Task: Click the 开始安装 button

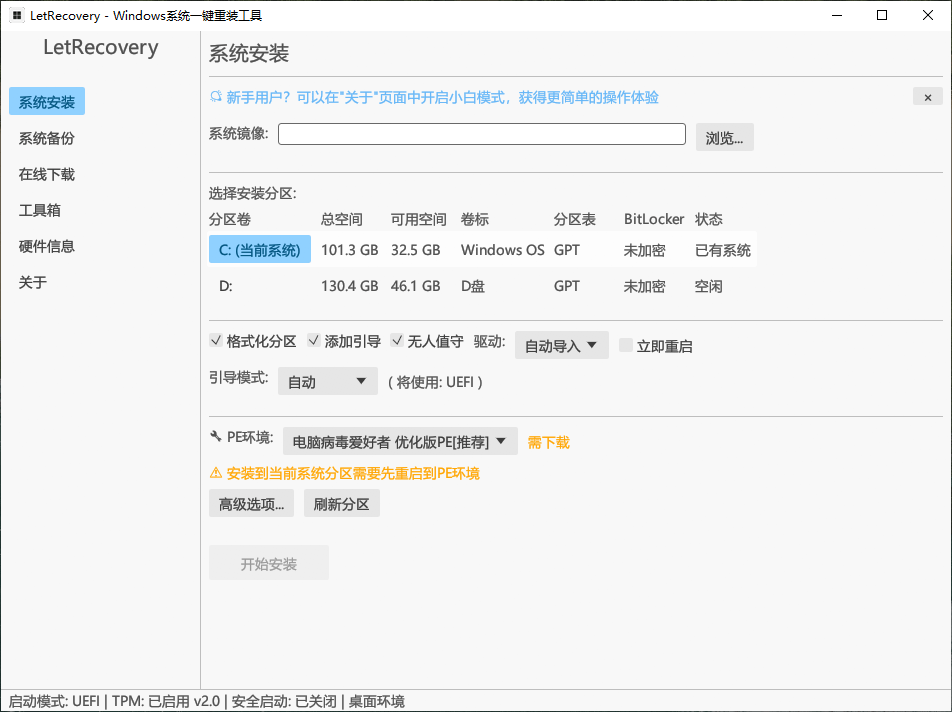Action: (269, 563)
